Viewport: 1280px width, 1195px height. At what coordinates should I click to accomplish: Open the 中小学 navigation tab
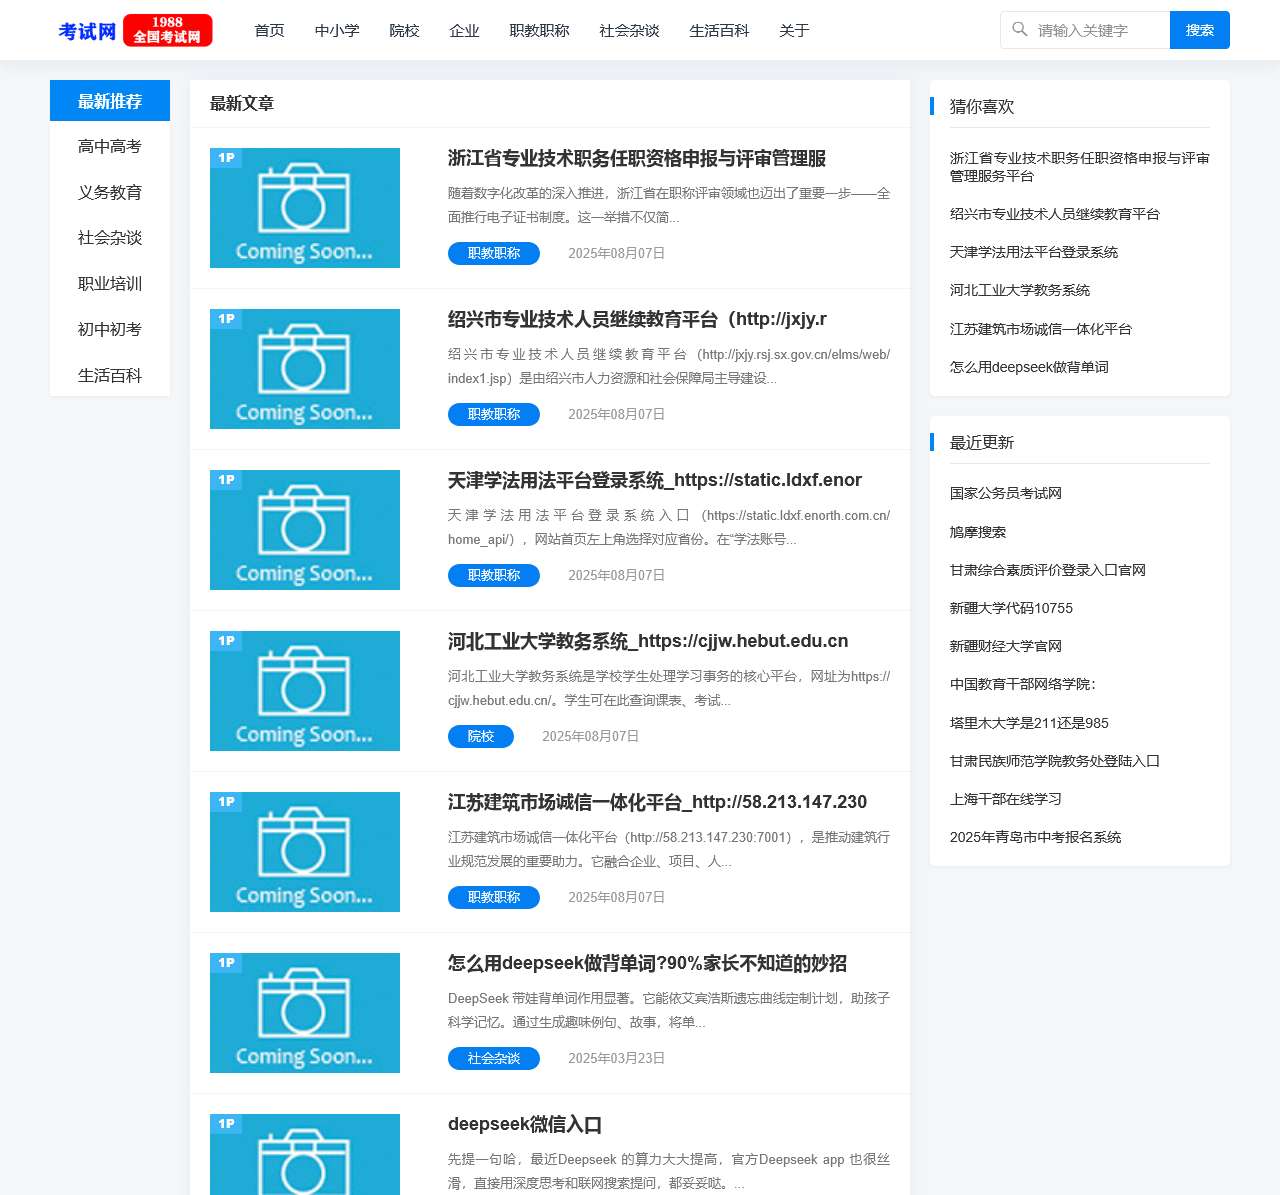coord(337,31)
